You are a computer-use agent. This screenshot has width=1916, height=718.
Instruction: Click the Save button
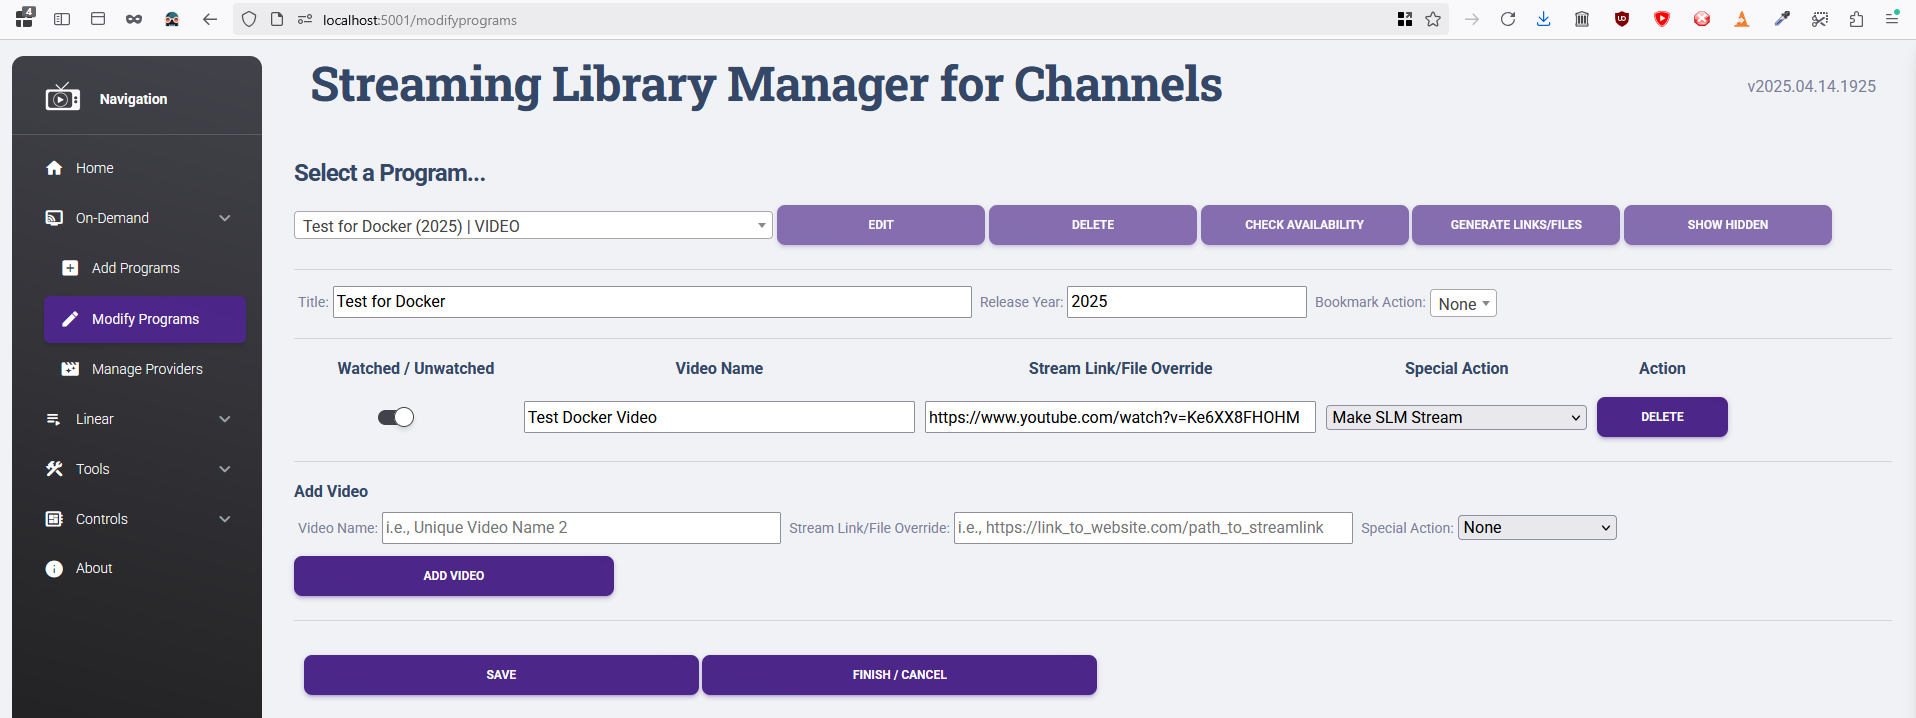(501, 675)
